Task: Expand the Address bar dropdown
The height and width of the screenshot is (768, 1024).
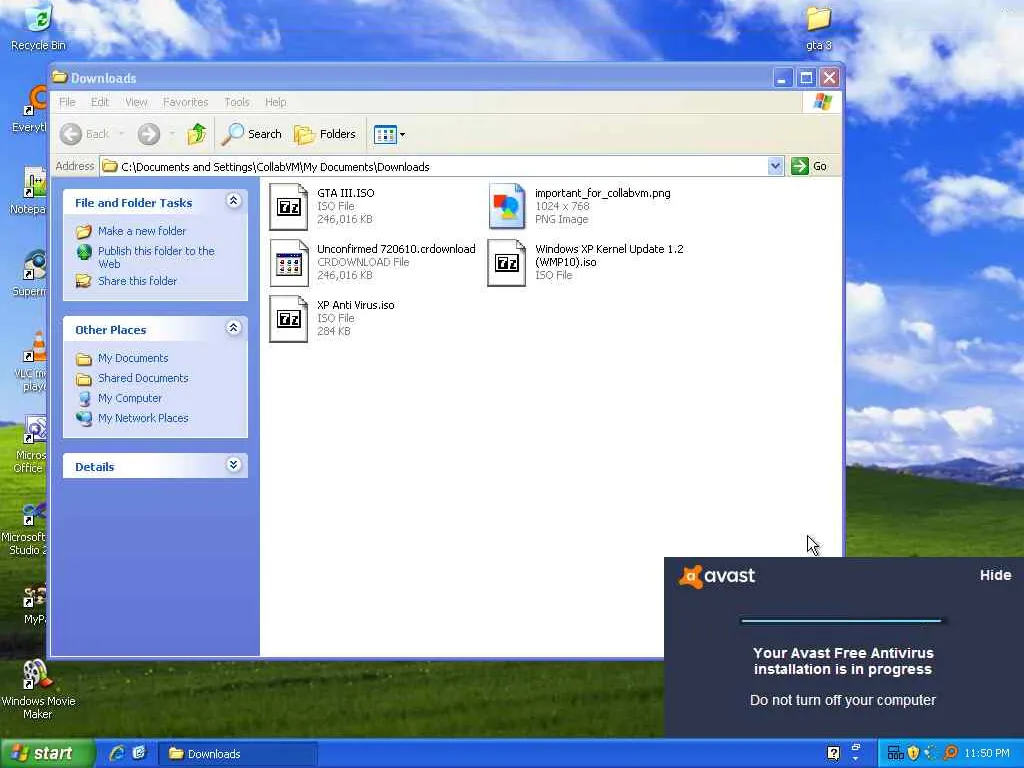Action: coord(775,166)
